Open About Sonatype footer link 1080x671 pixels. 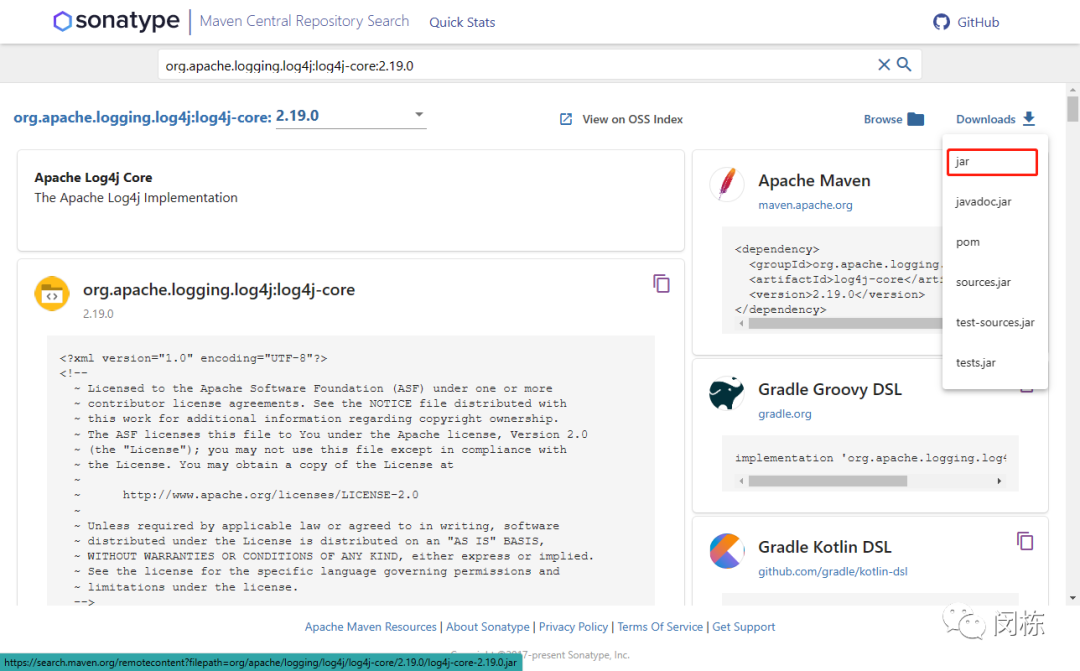488,627
